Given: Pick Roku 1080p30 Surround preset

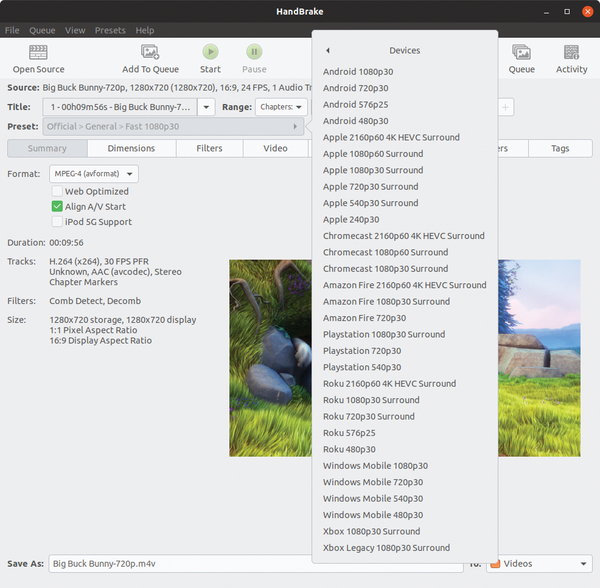Looking at the screenshot, I should [405, 400].
